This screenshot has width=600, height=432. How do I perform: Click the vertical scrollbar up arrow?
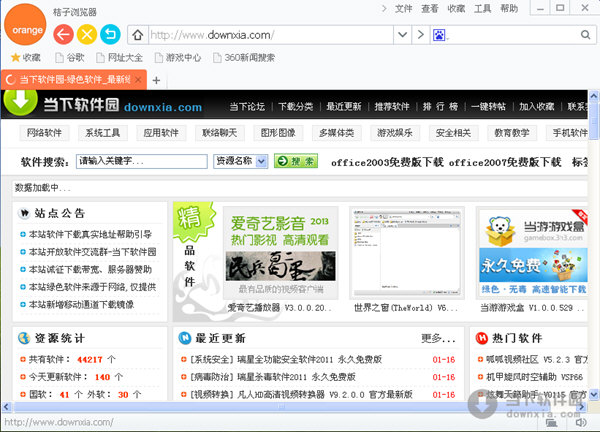(x=594, y=95)
